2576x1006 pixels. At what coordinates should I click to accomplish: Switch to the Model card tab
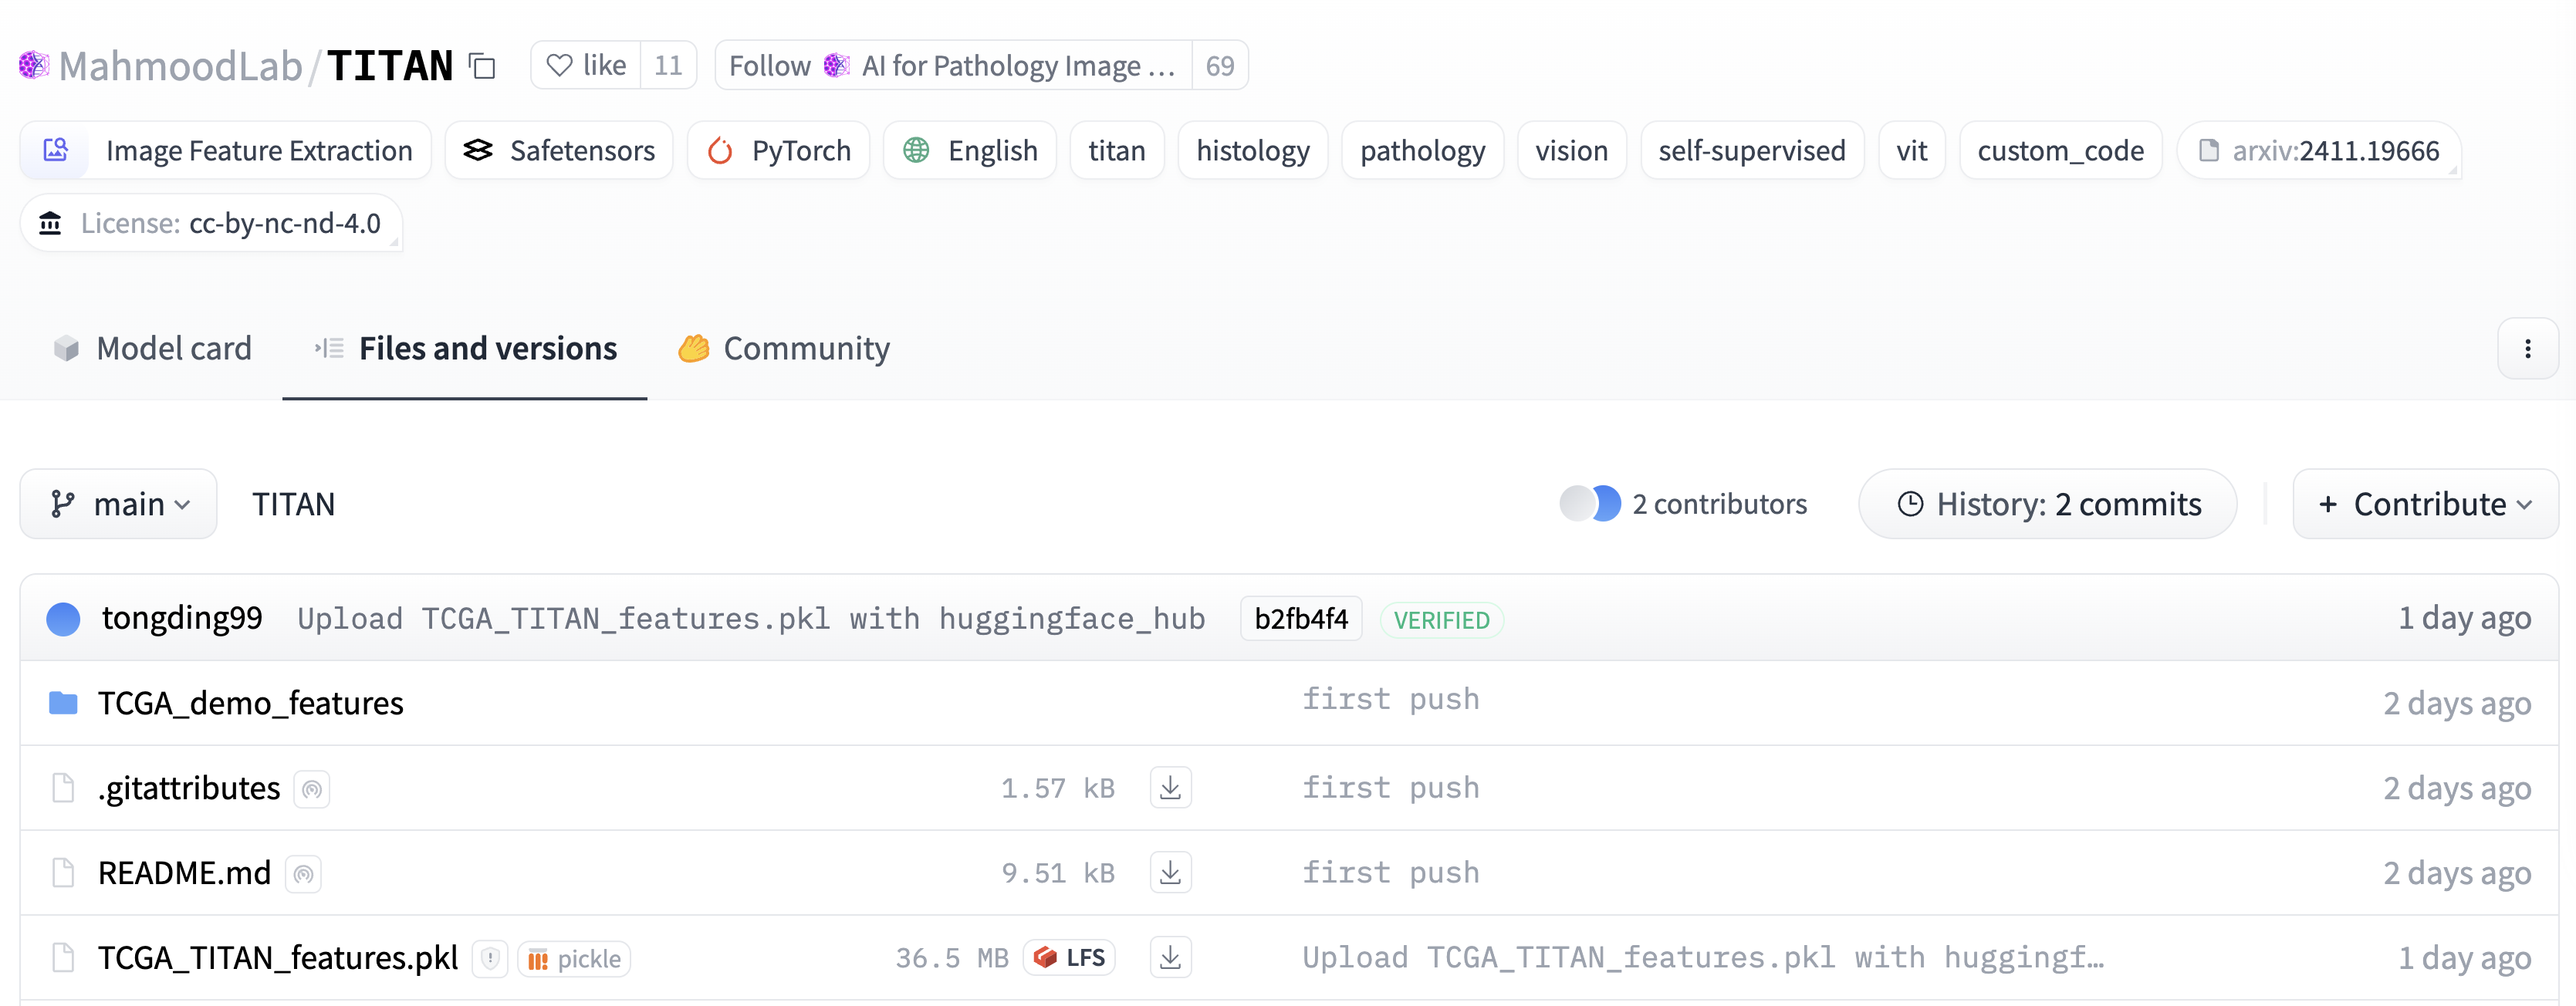[x=152, y=348]
